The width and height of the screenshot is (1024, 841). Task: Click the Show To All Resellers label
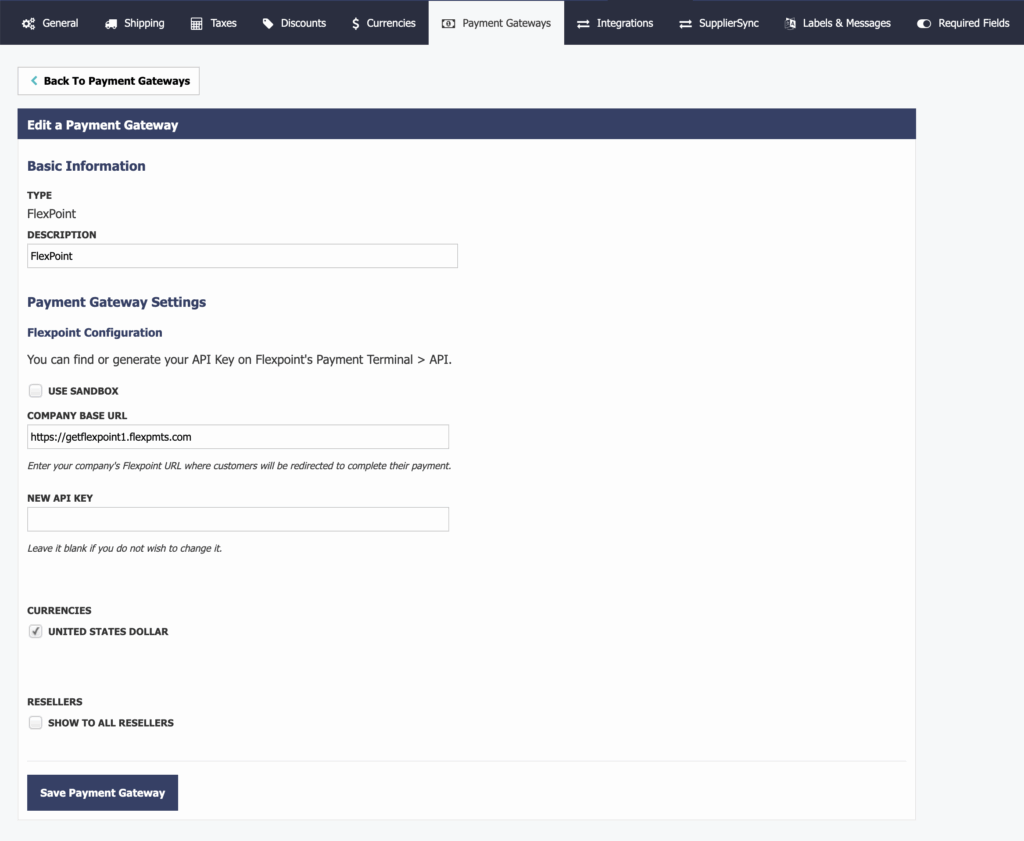click(111, 723)
